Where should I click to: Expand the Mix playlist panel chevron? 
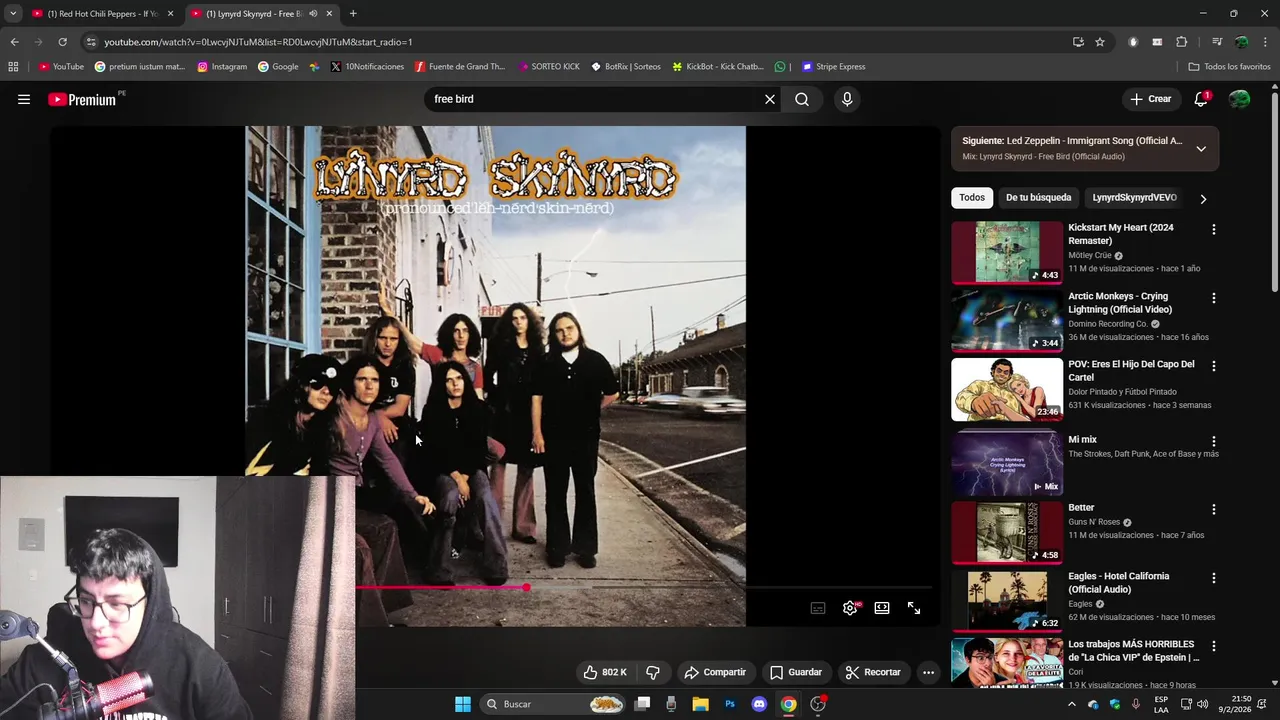[1201, 149]
